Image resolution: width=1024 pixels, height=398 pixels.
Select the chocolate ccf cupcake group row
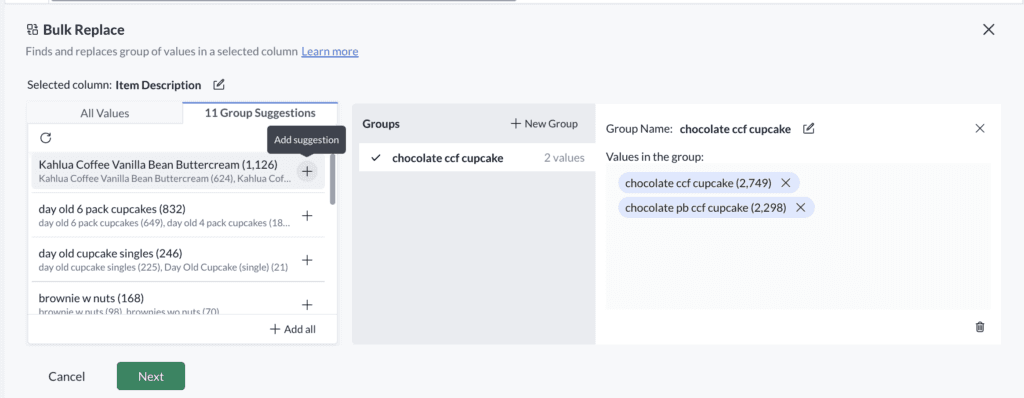(477, 158)
